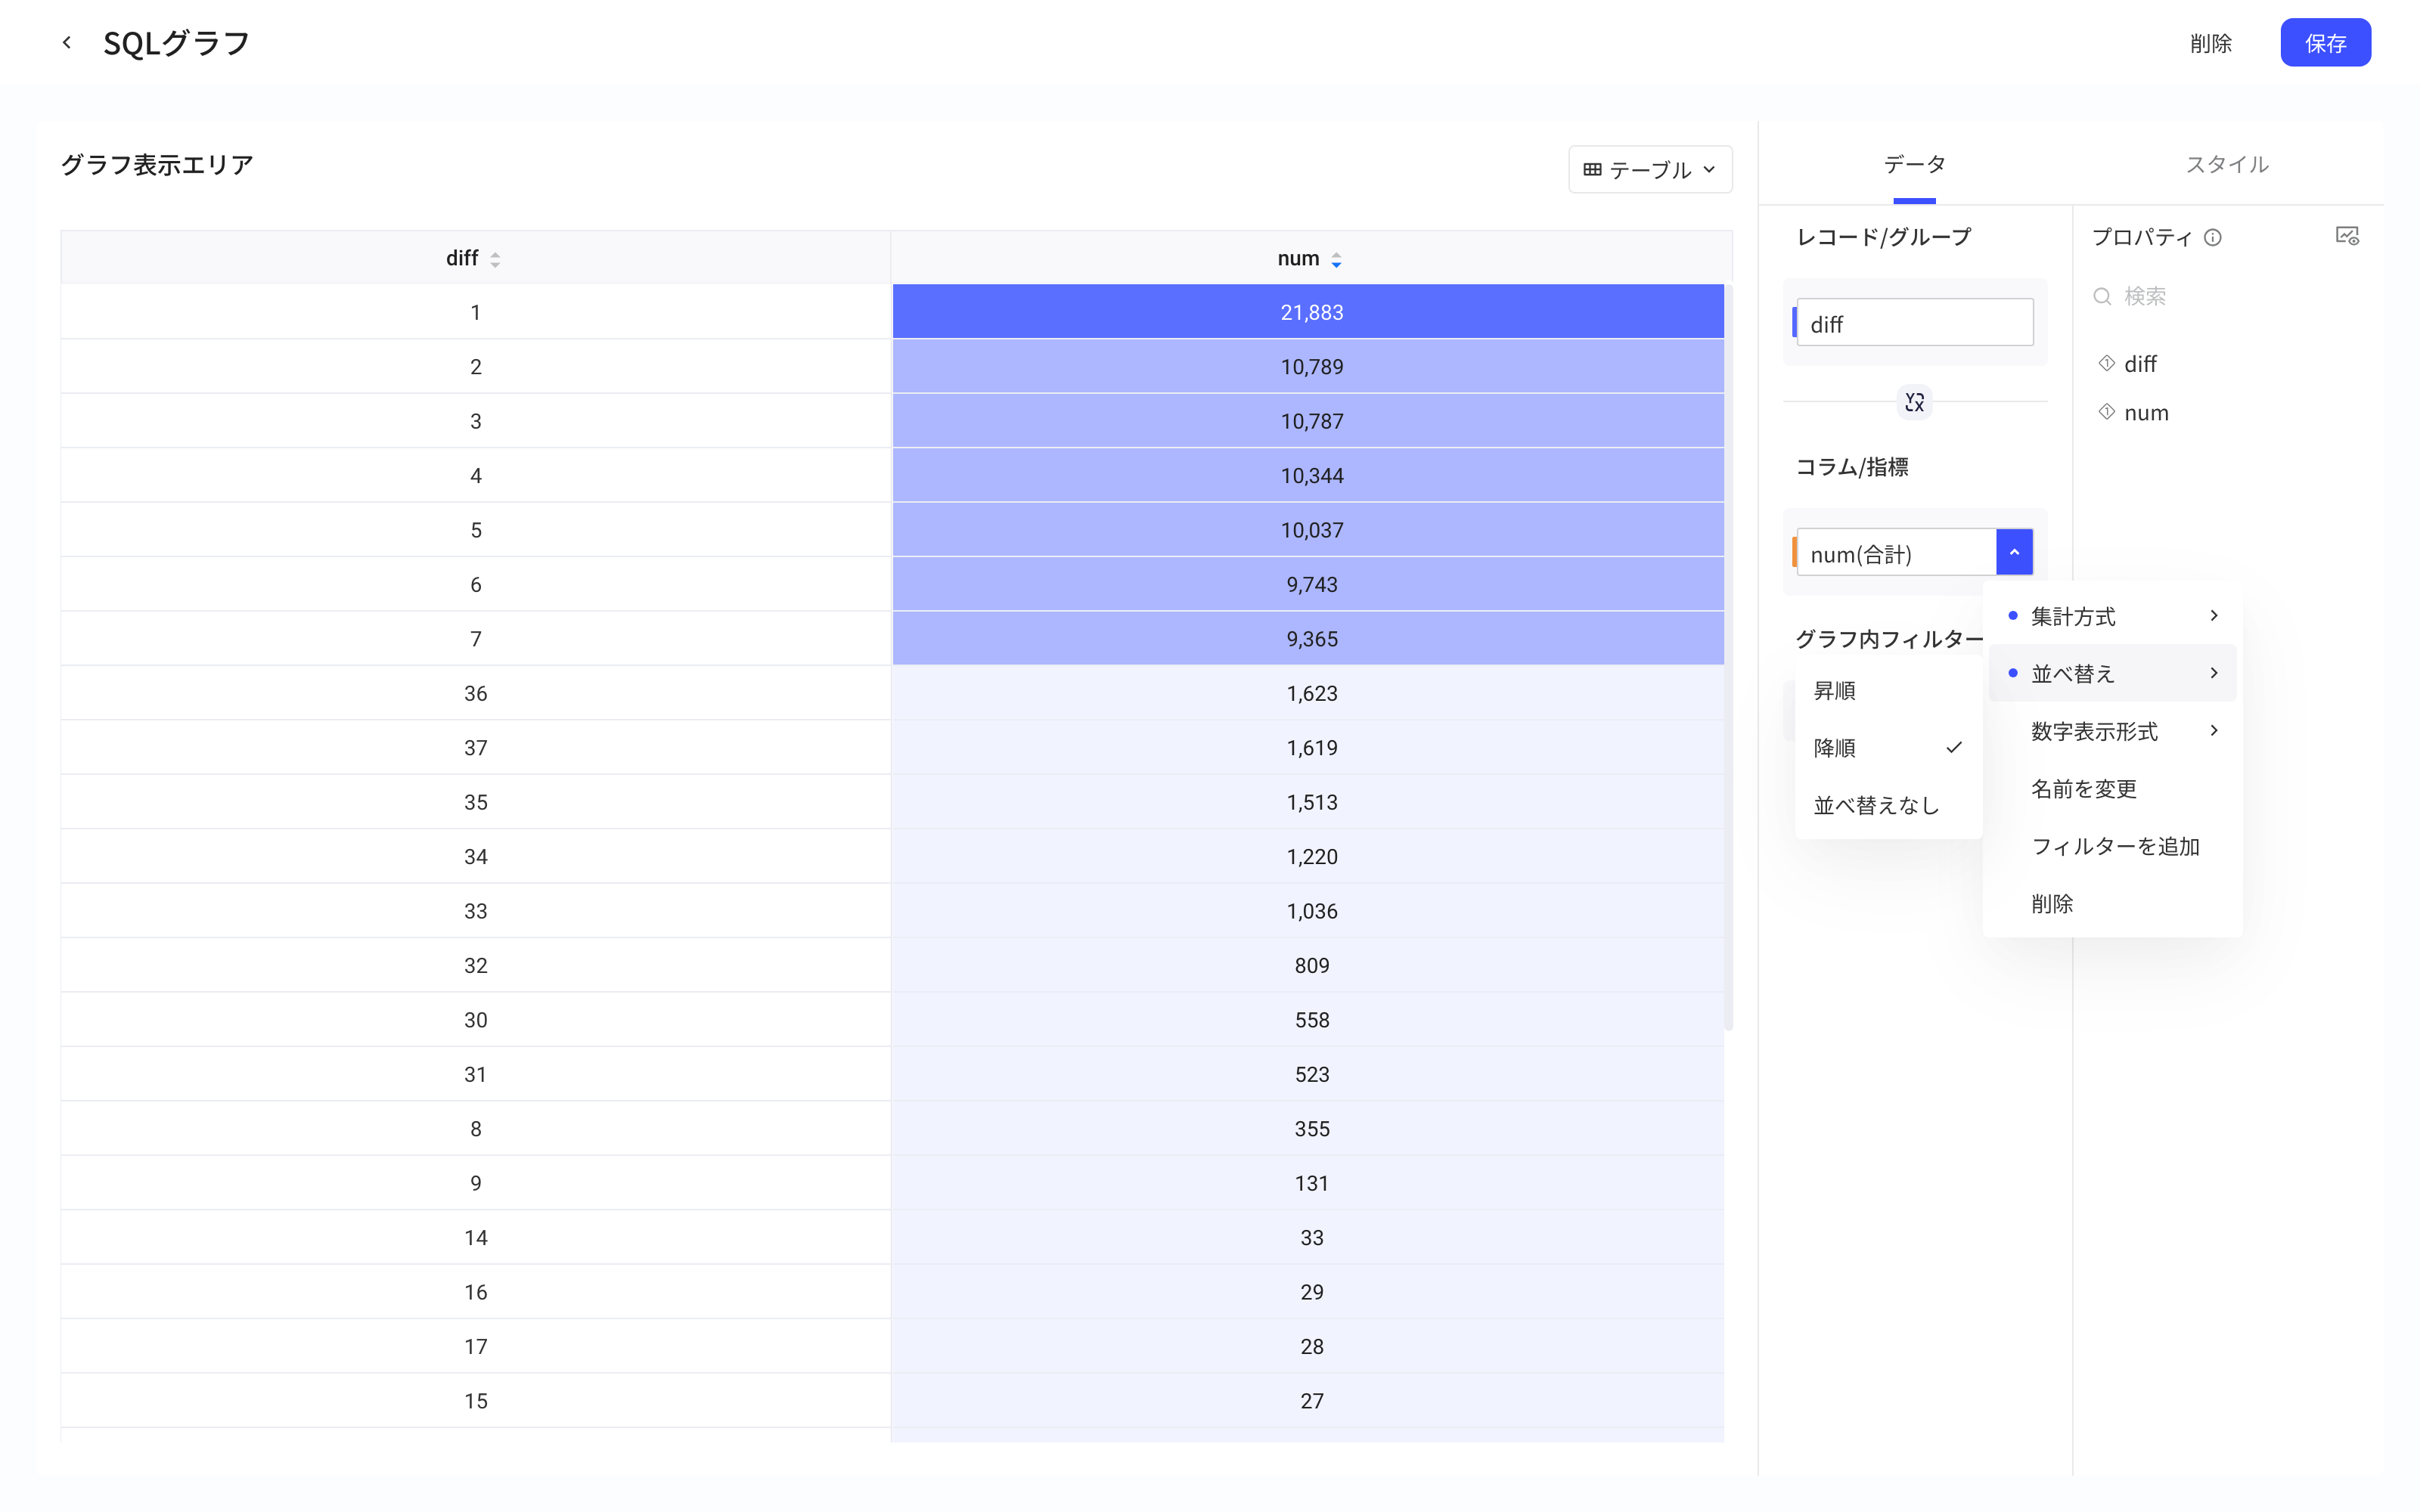Click the search magnifier icon
This screenshot has height=1512, width=2420.
2102,296
